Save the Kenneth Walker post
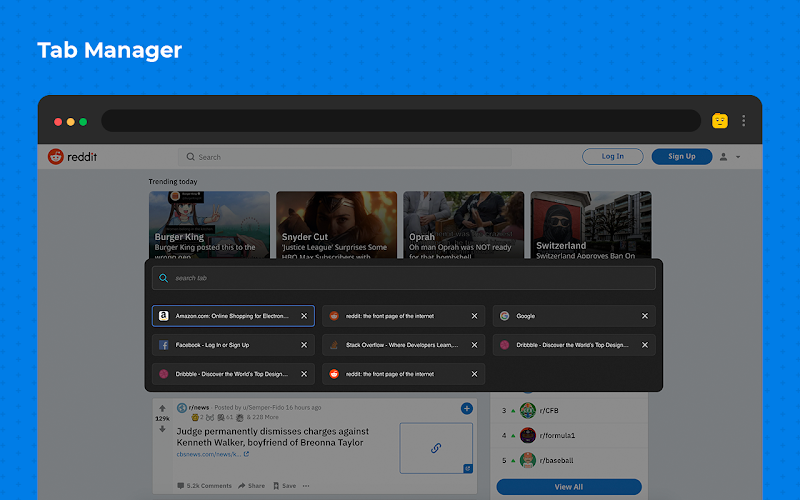 tap(285, 486)
